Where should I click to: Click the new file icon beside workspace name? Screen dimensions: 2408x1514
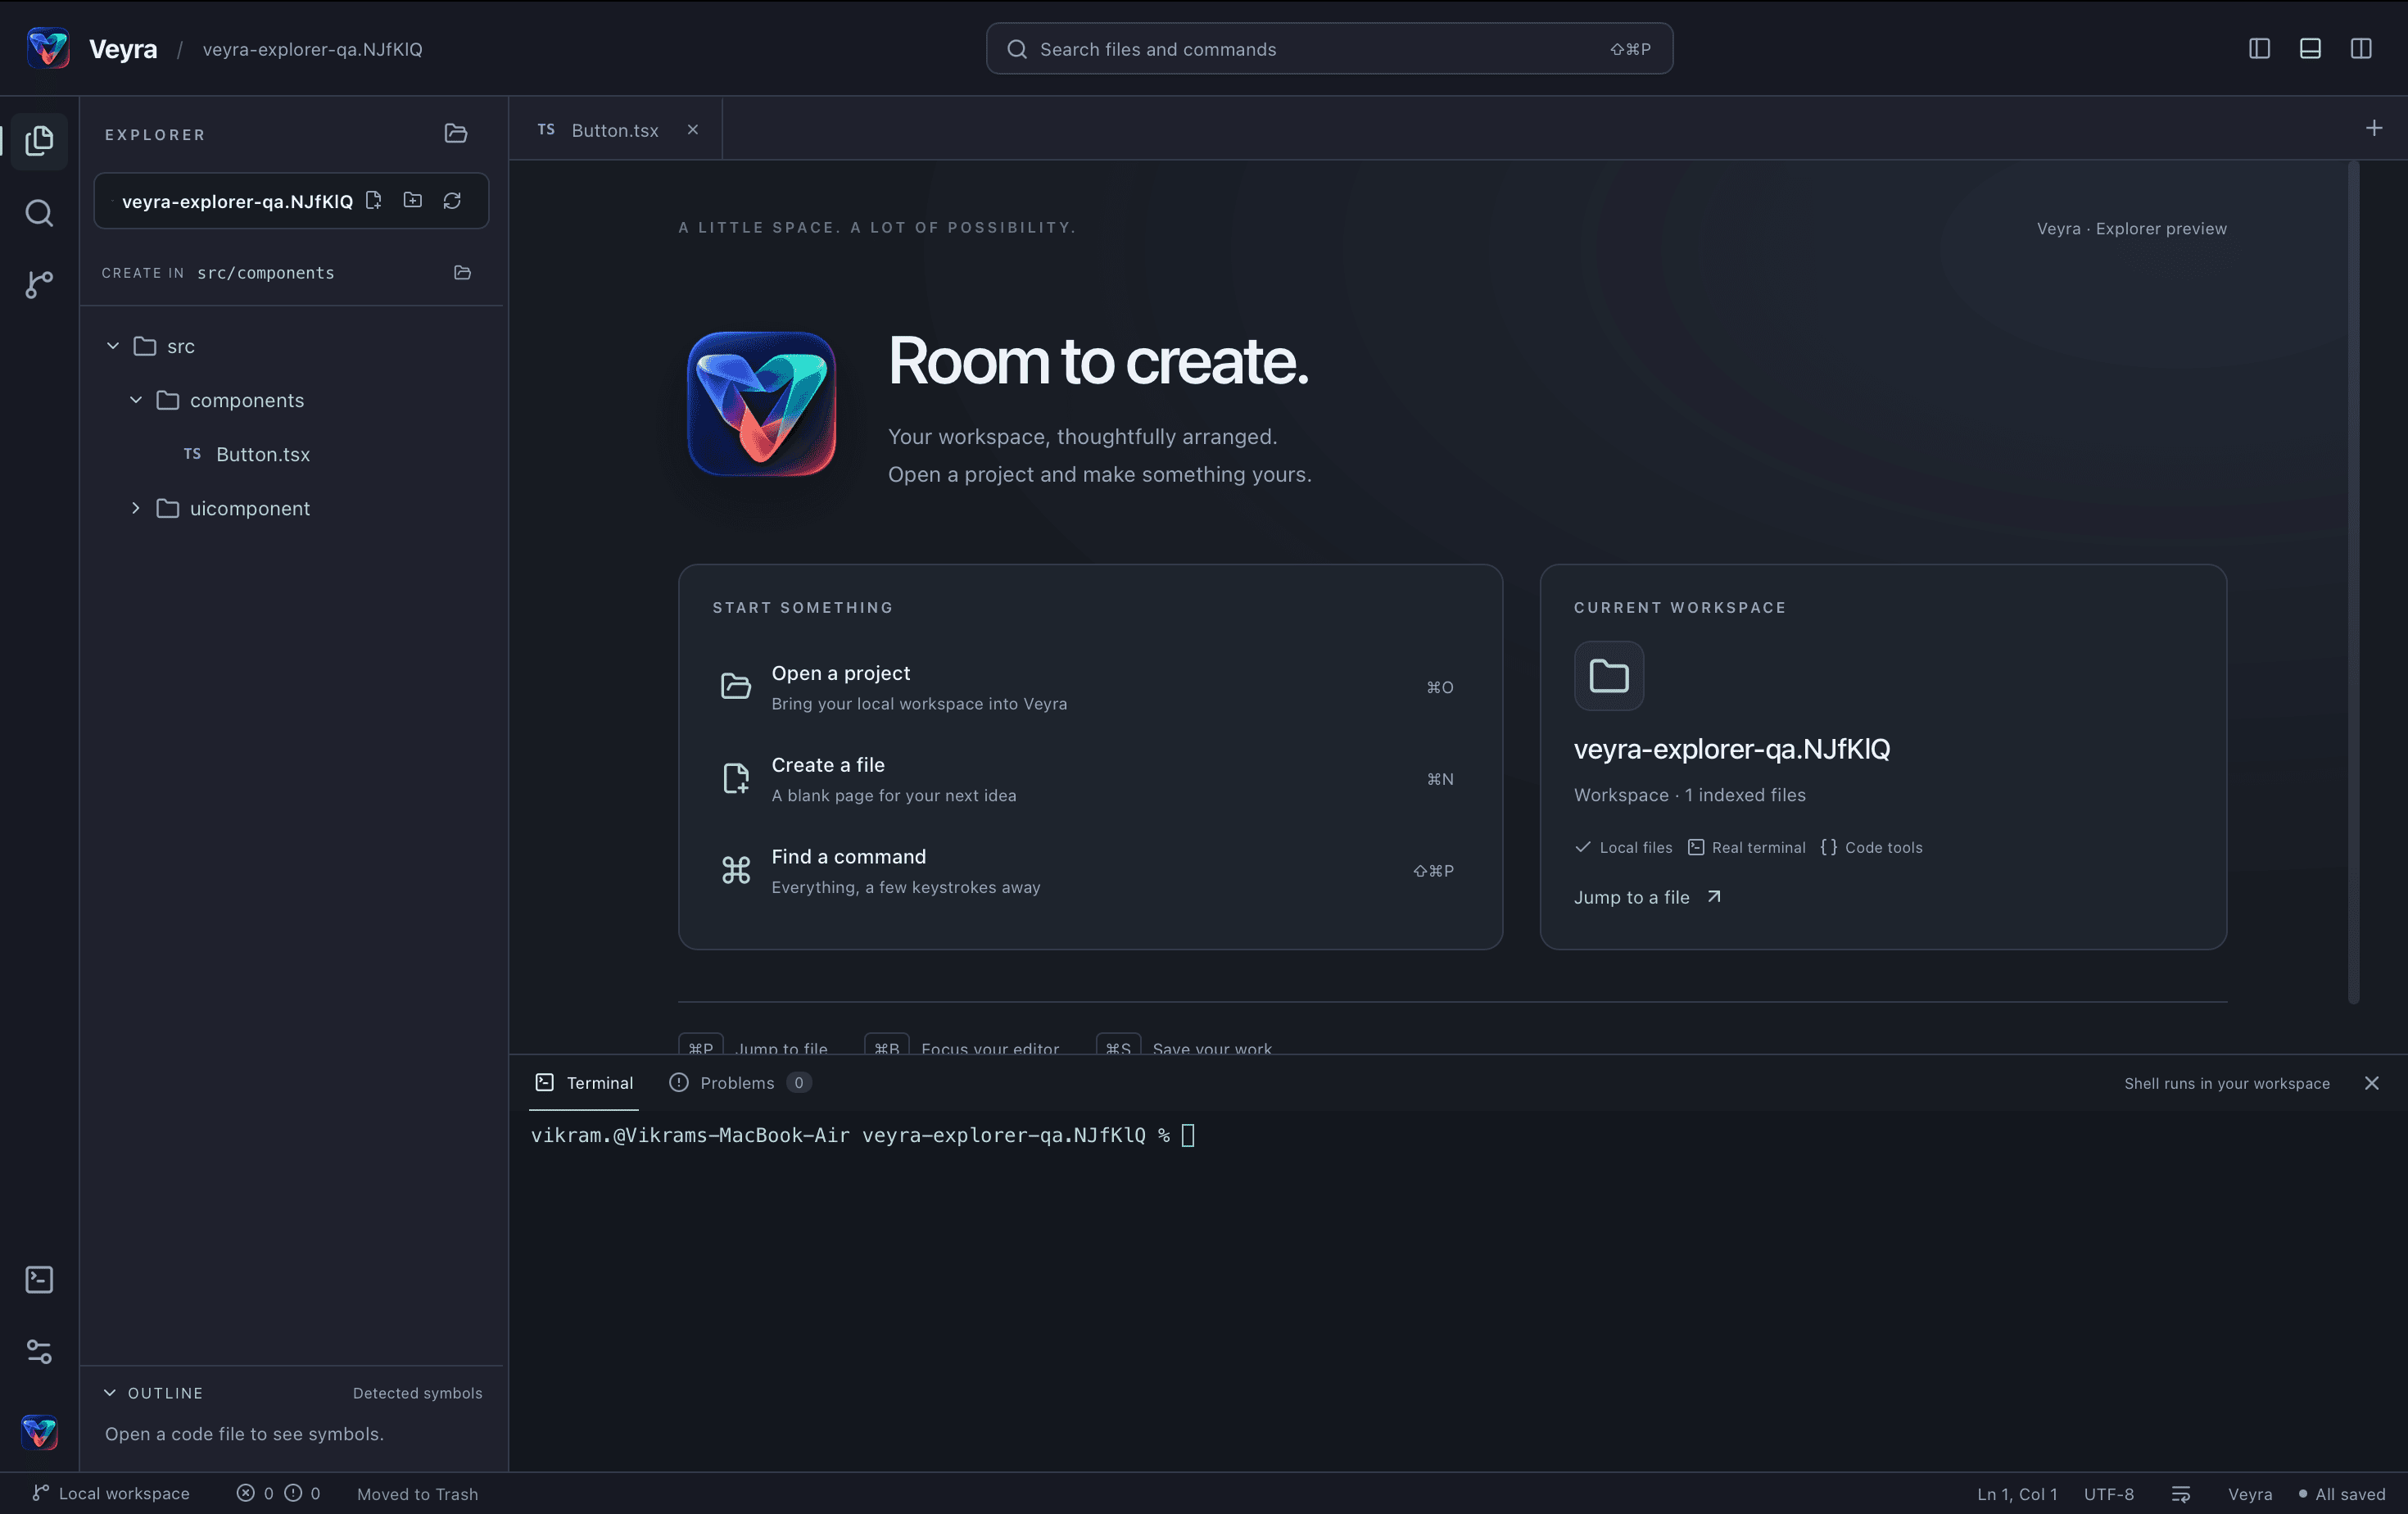pyautogui.click(x=374, y=200)
